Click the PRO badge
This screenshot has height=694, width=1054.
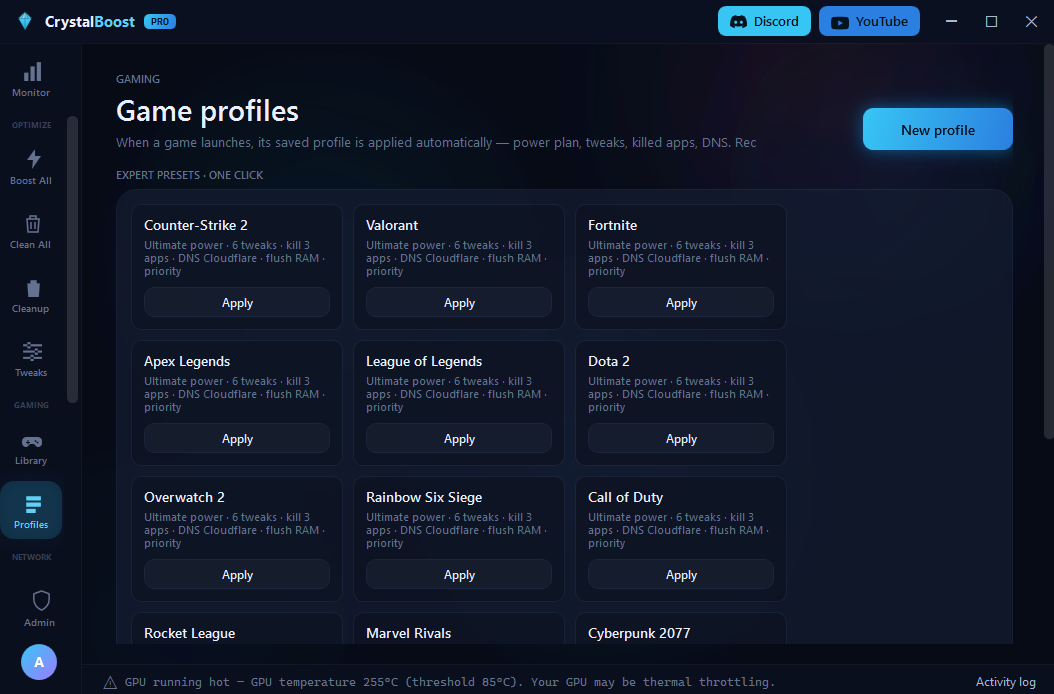(160, 22)
